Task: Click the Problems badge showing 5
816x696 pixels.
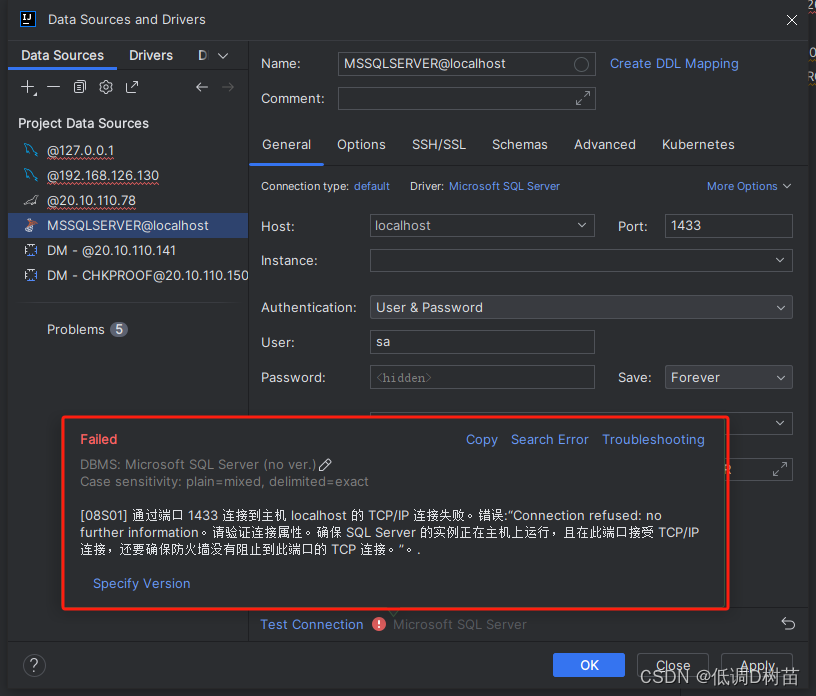Action: click(x=119, y=329)
